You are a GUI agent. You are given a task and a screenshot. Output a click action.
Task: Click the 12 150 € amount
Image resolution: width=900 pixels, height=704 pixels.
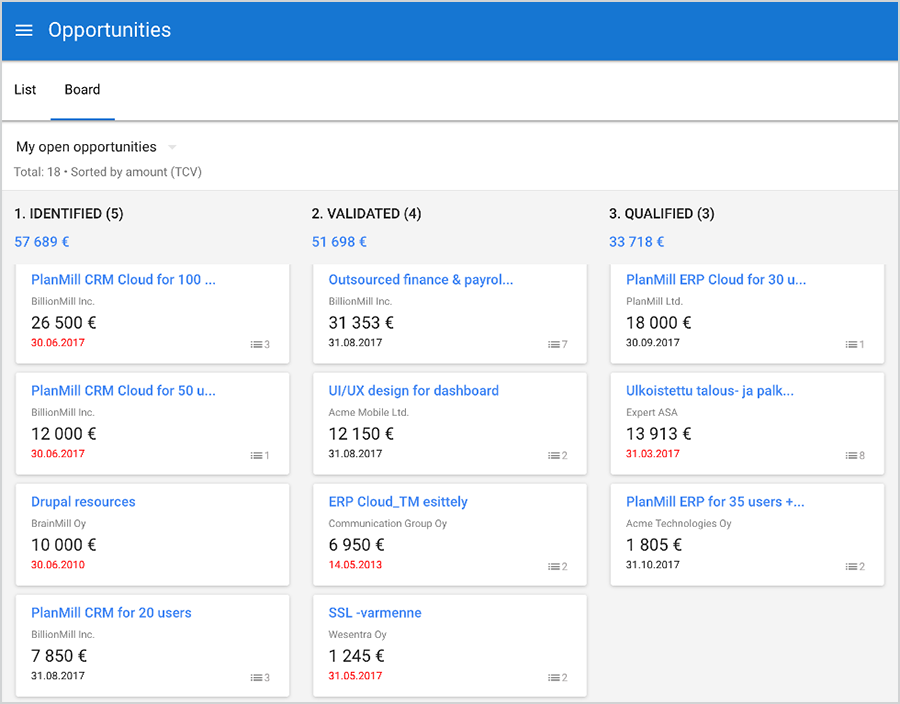click(x=361, y=434)
